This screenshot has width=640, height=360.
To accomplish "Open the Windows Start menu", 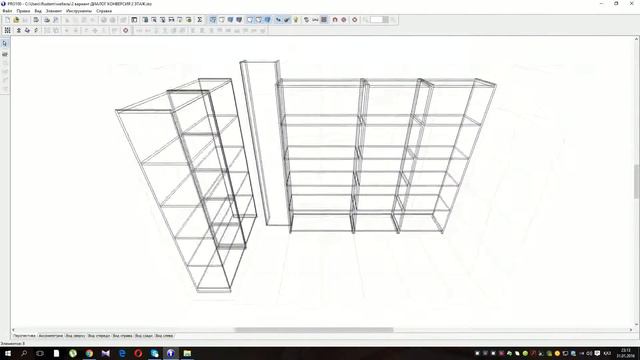I will (x=8, y=353).
